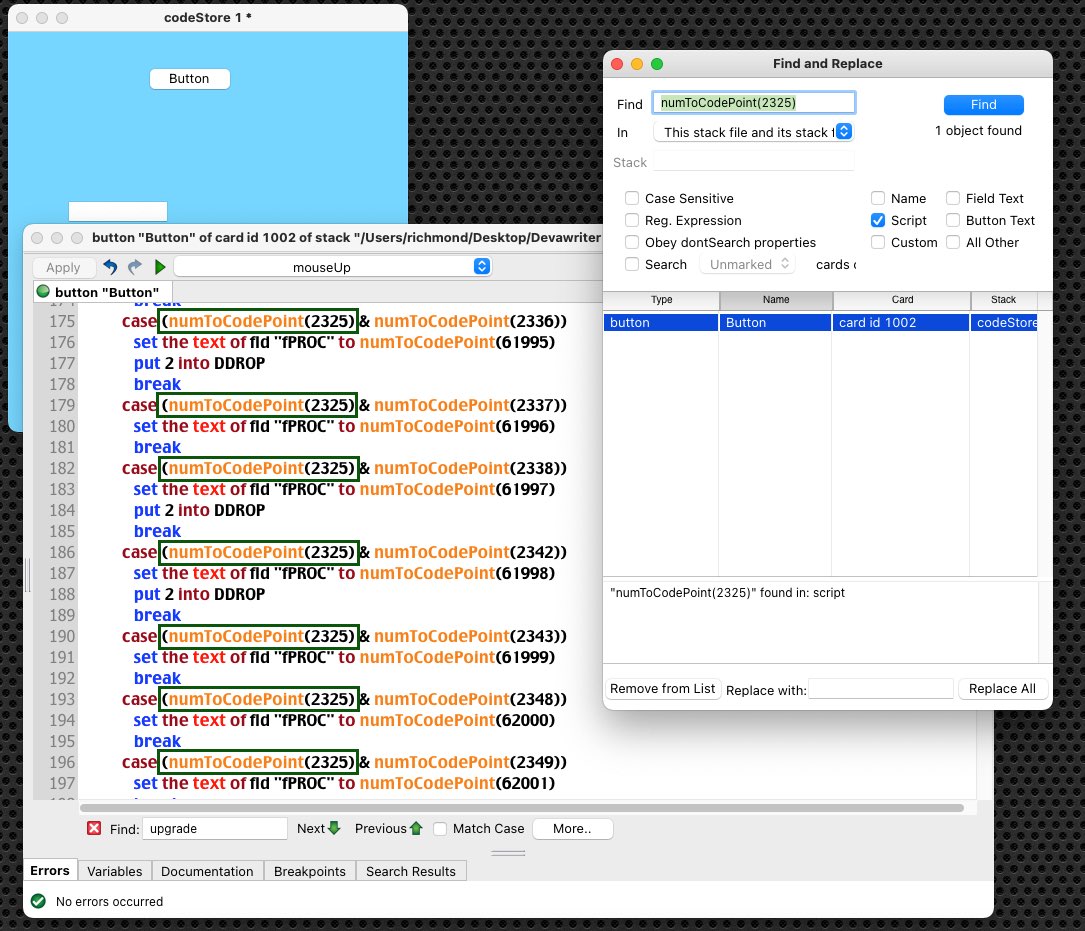The height and width of the screenshot is (931, 1085).
Task: Click the Next green down arrow
Action: pyautogui.click(x=334, y=828)
